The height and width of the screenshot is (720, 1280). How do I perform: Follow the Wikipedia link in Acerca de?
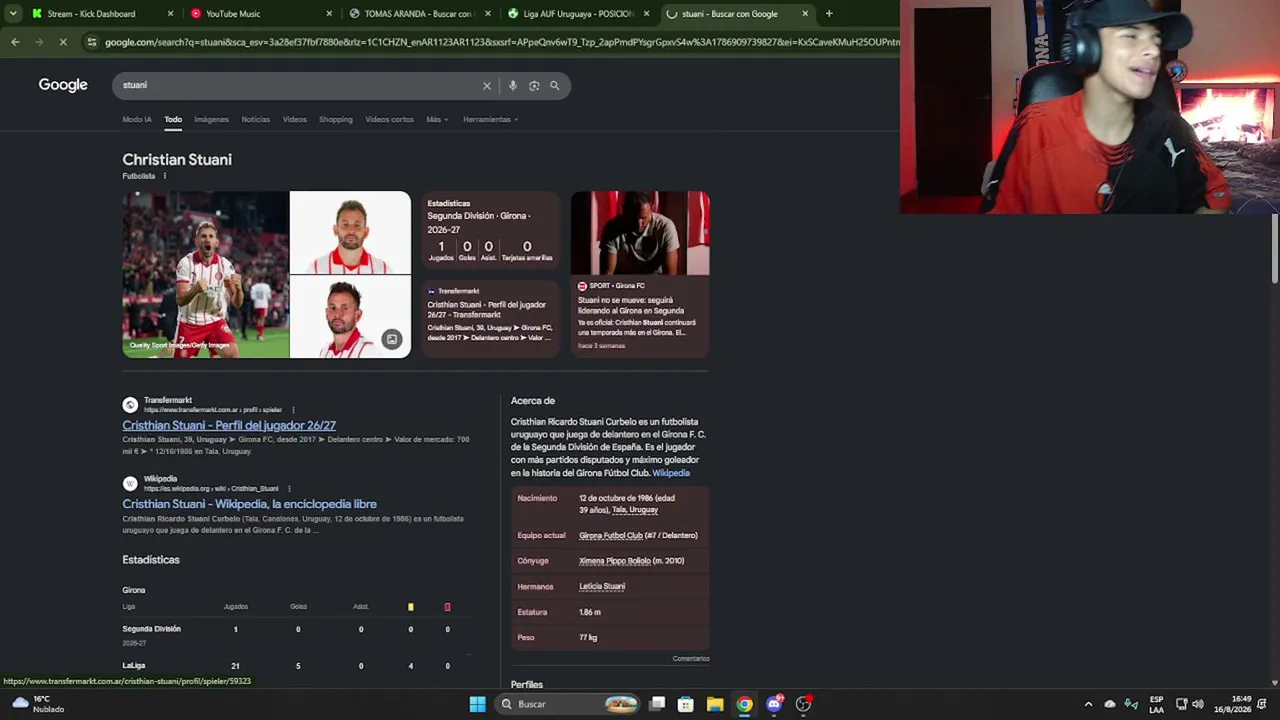click(x=671, y=473)
